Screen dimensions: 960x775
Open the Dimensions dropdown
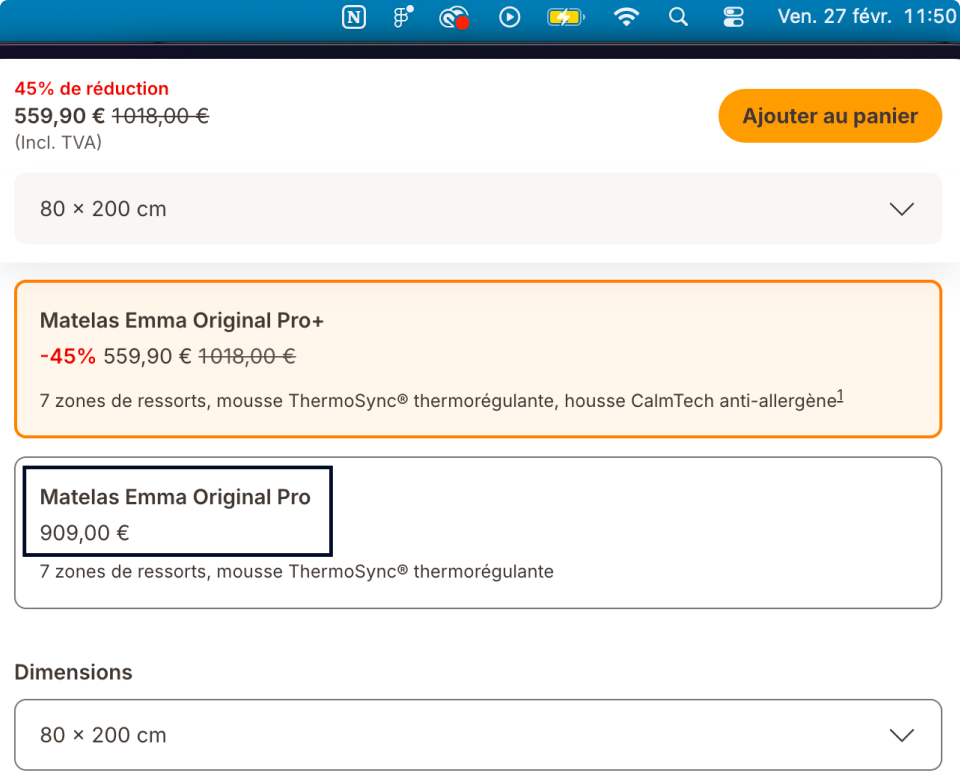(478, 735)
